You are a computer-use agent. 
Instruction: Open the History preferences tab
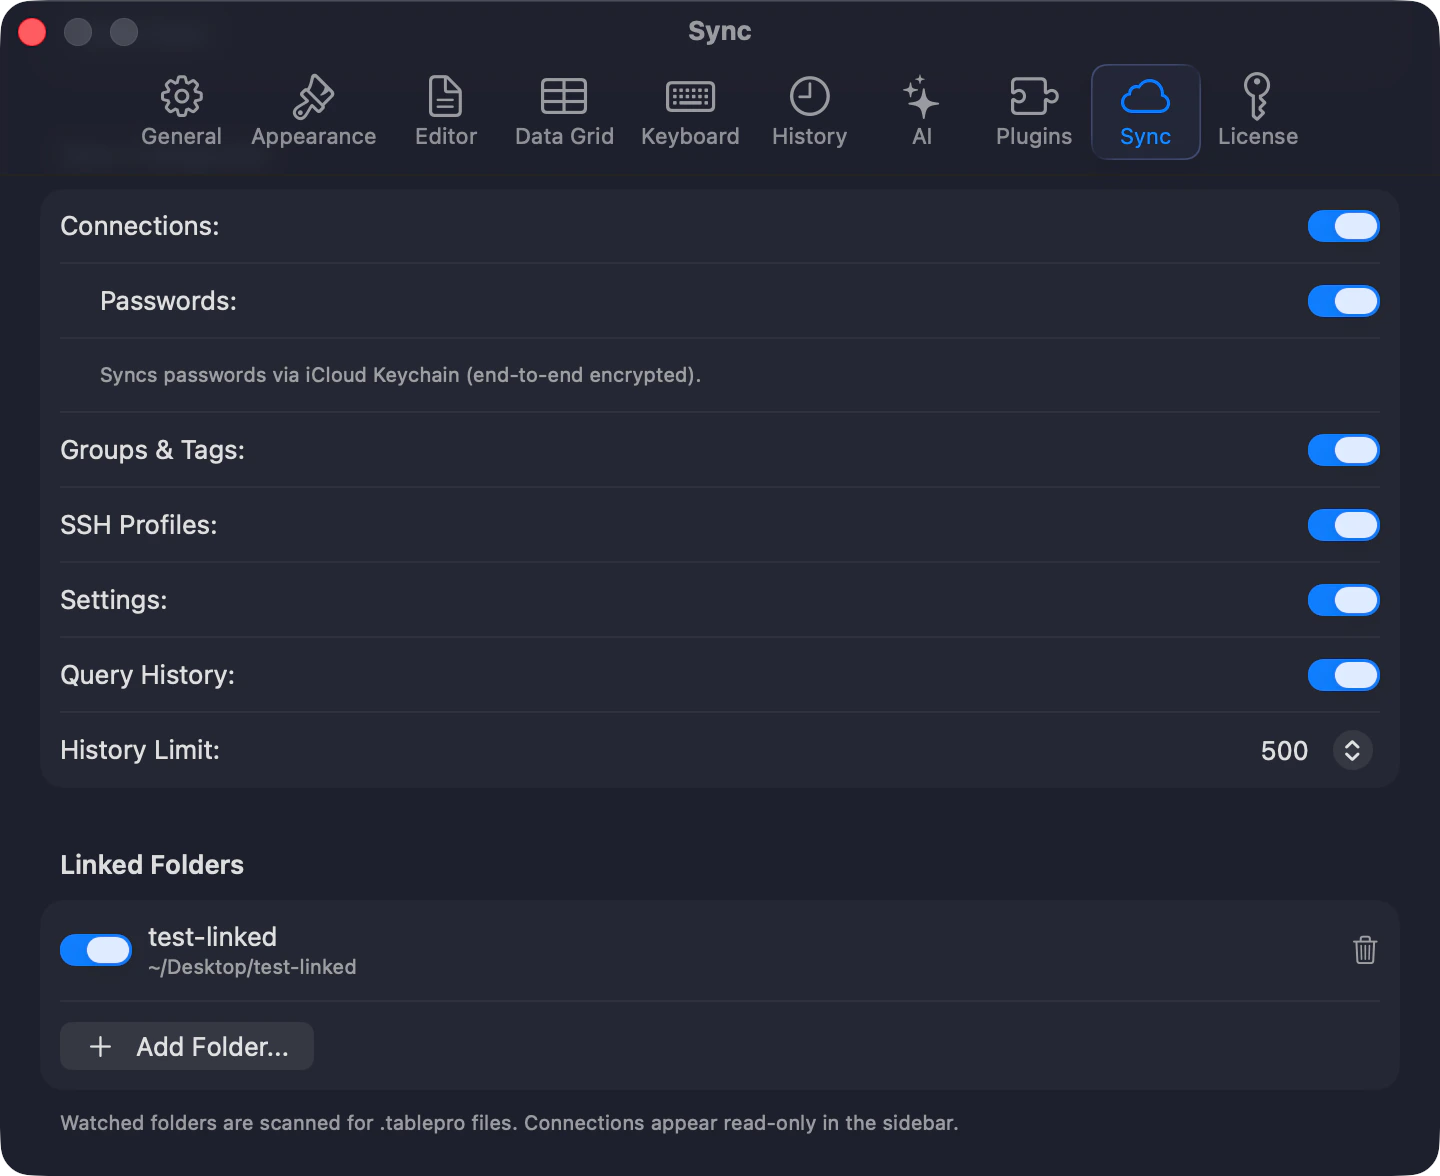click(809, 111)
